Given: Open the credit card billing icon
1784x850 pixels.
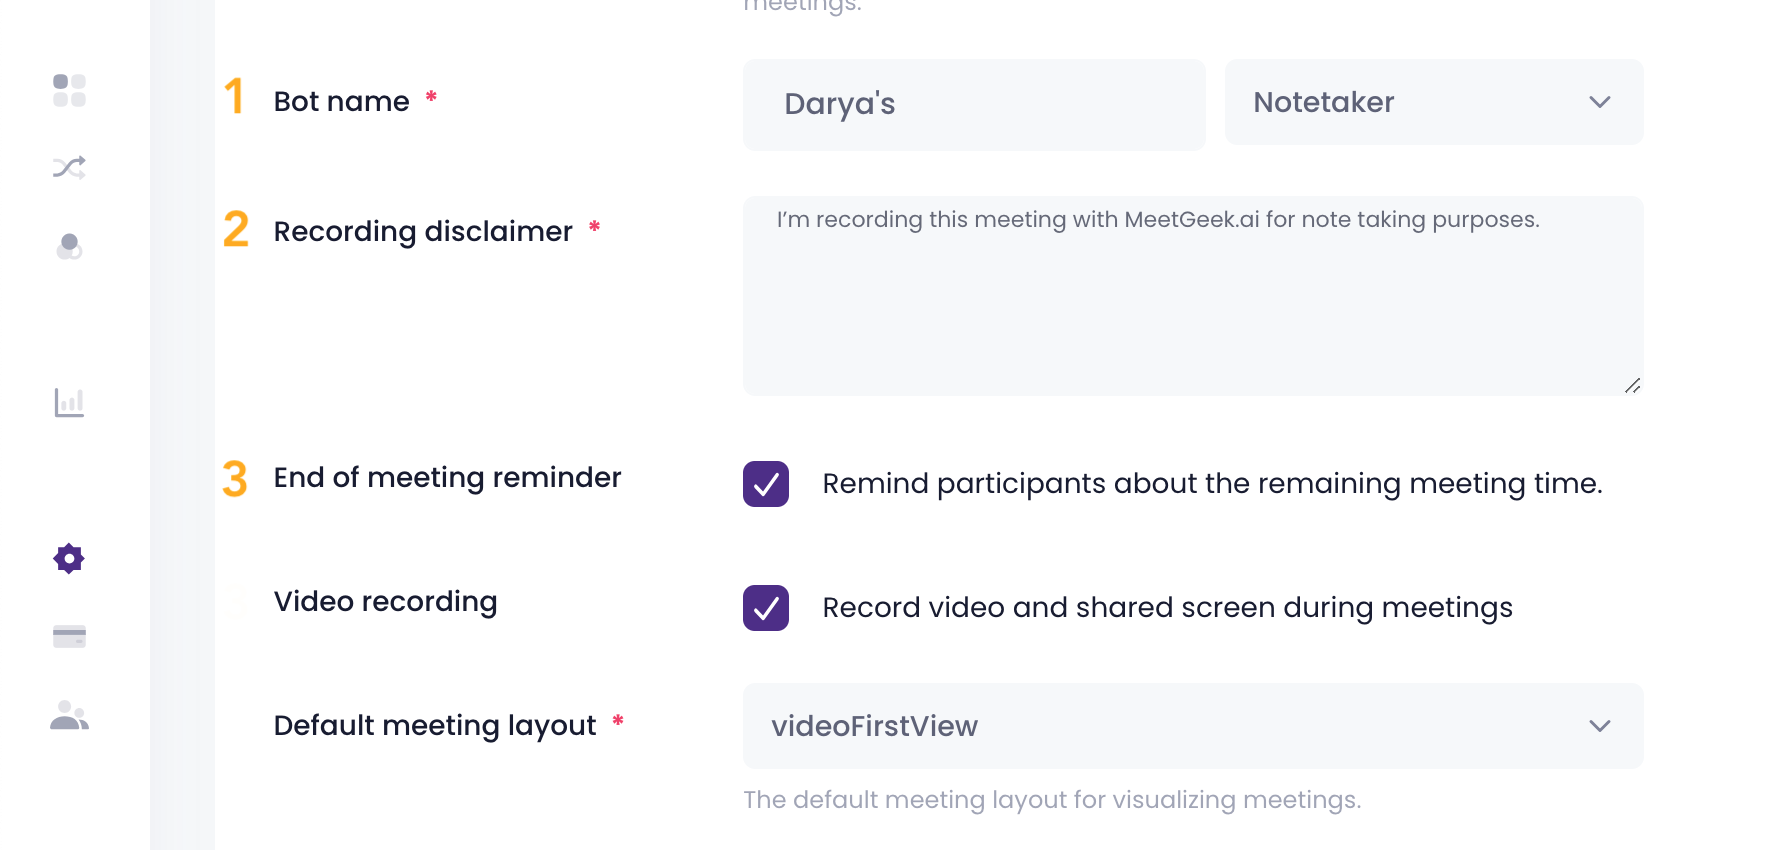Looking at the screenshot, I should [69, 636].
